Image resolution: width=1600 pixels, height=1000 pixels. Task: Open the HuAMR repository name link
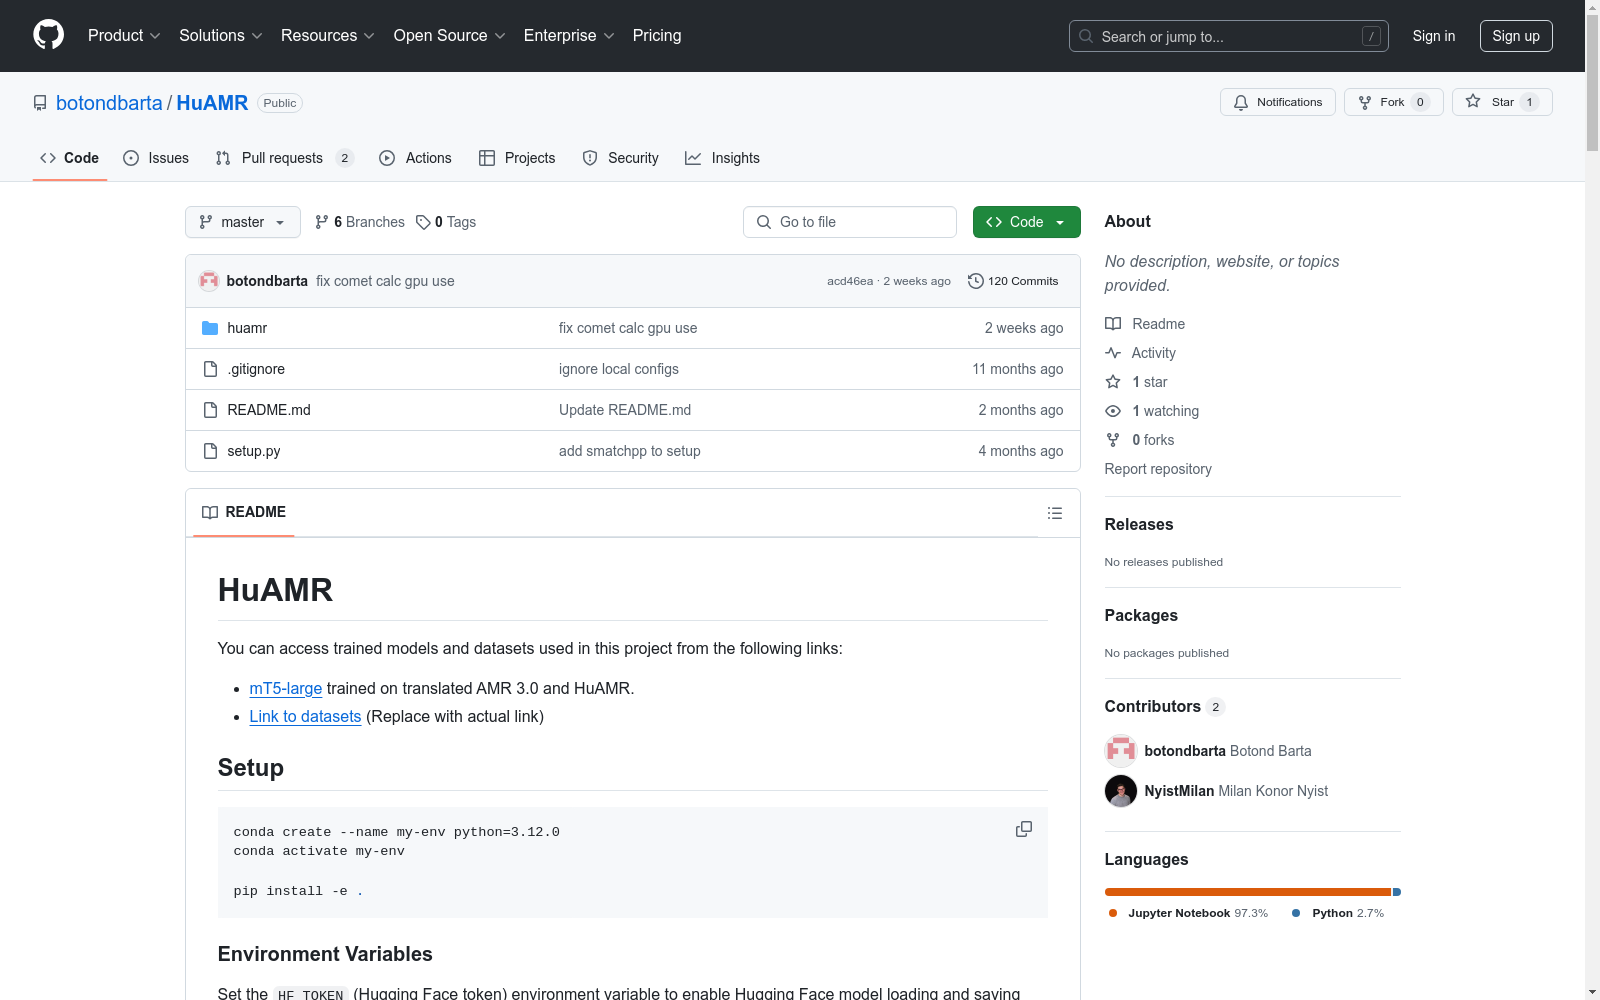(212, 103)
